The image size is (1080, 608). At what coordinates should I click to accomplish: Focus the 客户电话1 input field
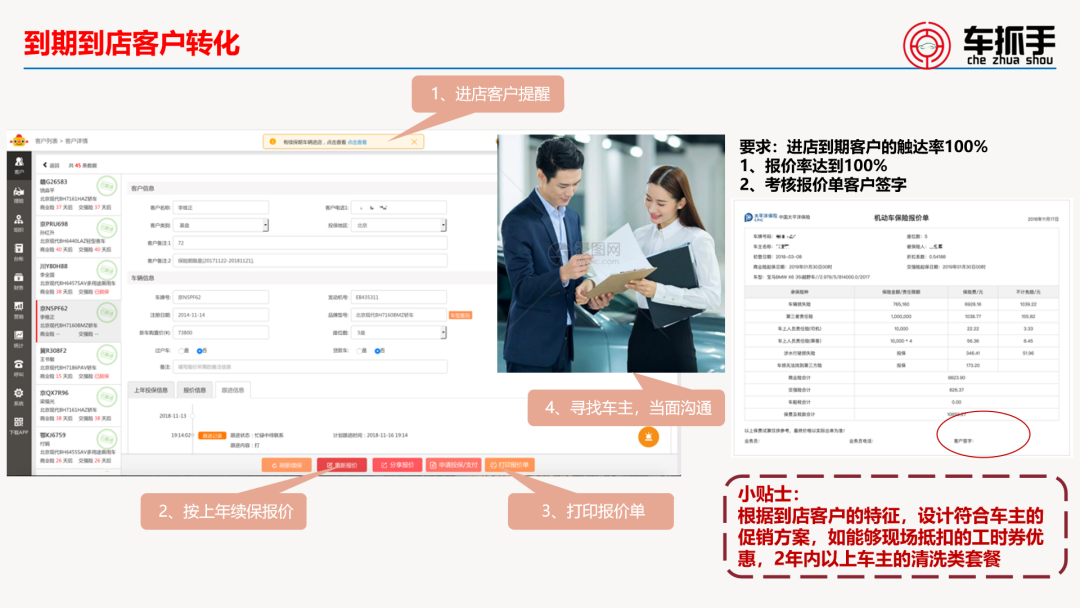(x=399, y=207)
